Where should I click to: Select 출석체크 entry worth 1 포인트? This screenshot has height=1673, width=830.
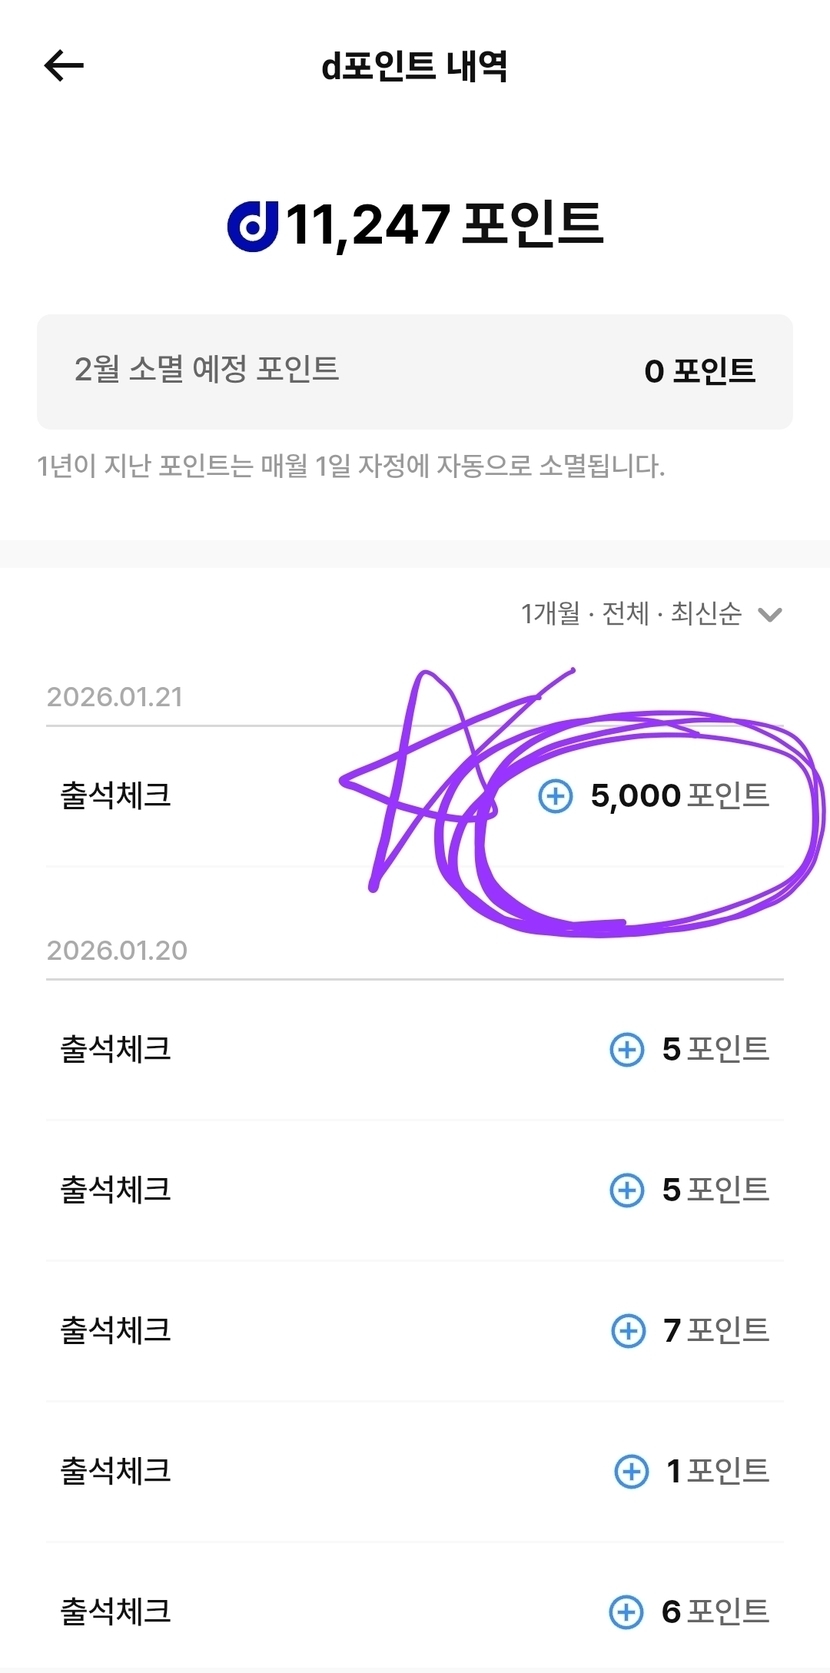(116, 1471)
